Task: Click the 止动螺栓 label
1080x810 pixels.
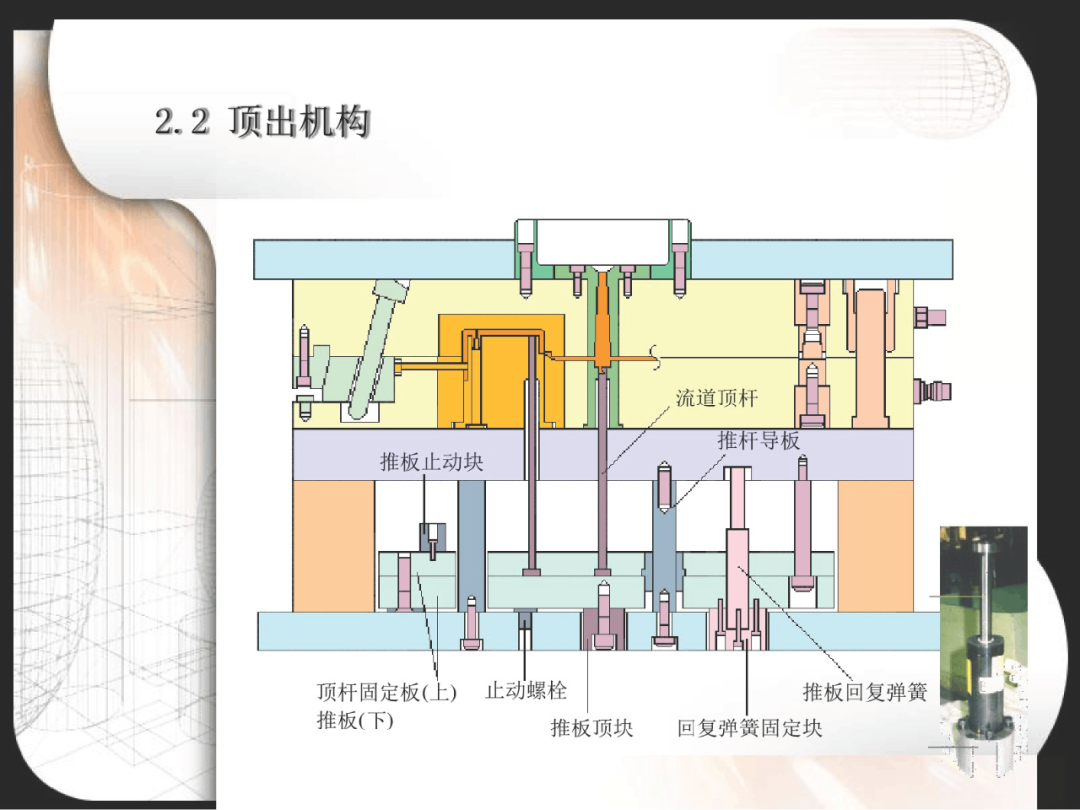Action: pyautogui.click(x=526, y=690)
